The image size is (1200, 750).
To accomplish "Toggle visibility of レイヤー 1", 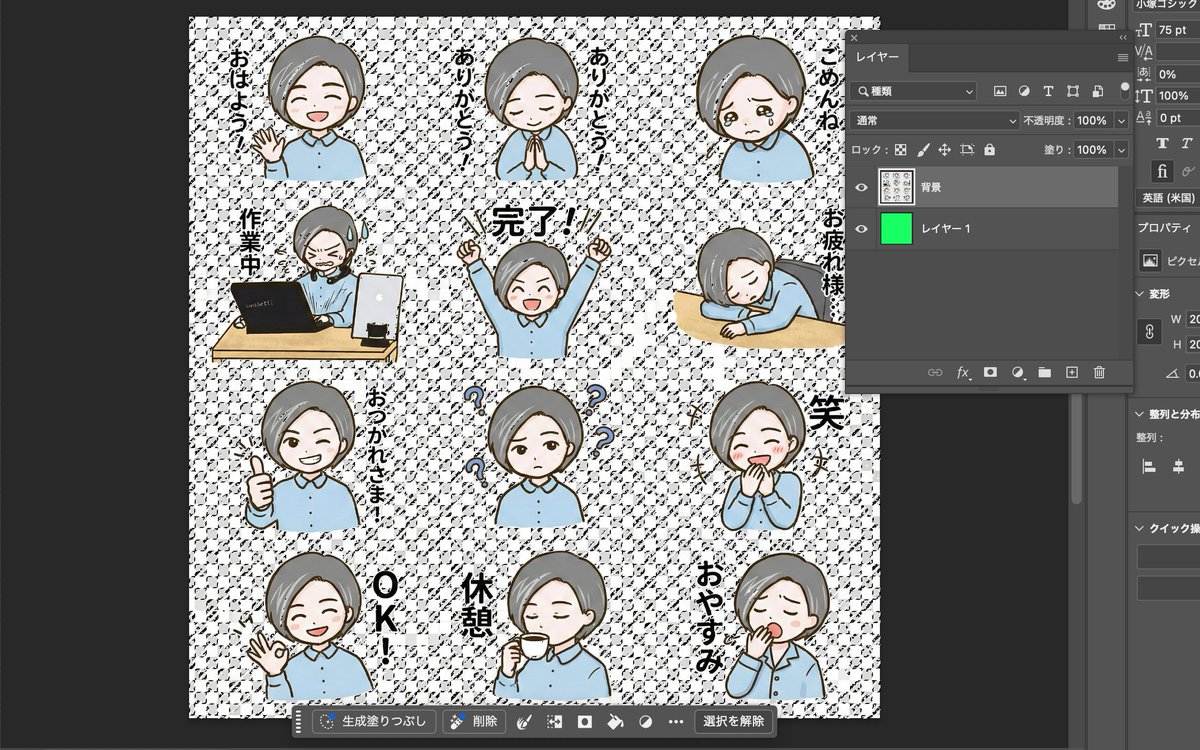I will pos(861,229).
